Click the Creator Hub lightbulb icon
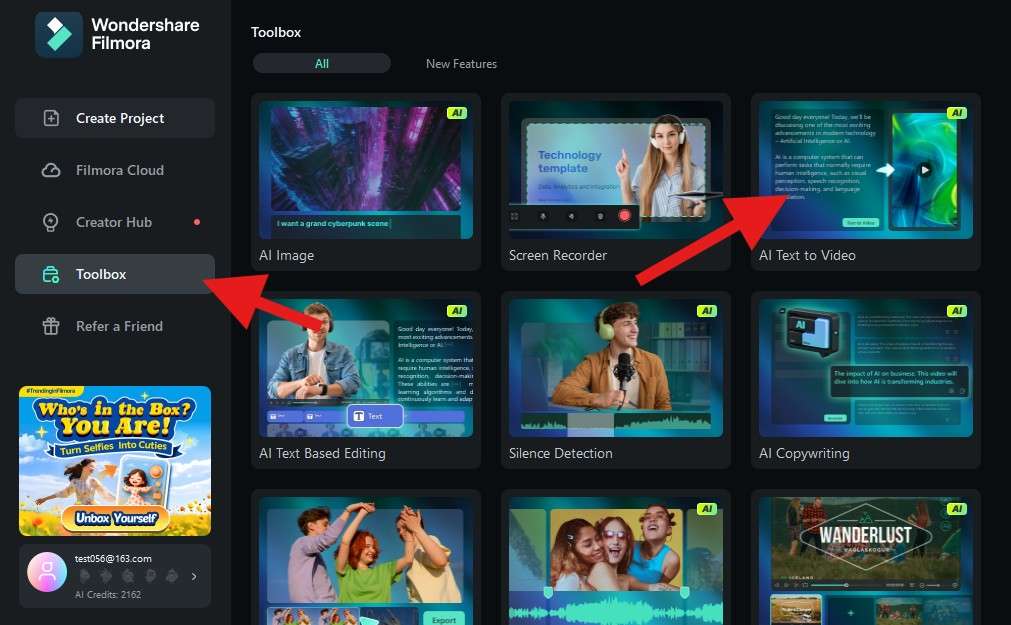 [51, 222]
